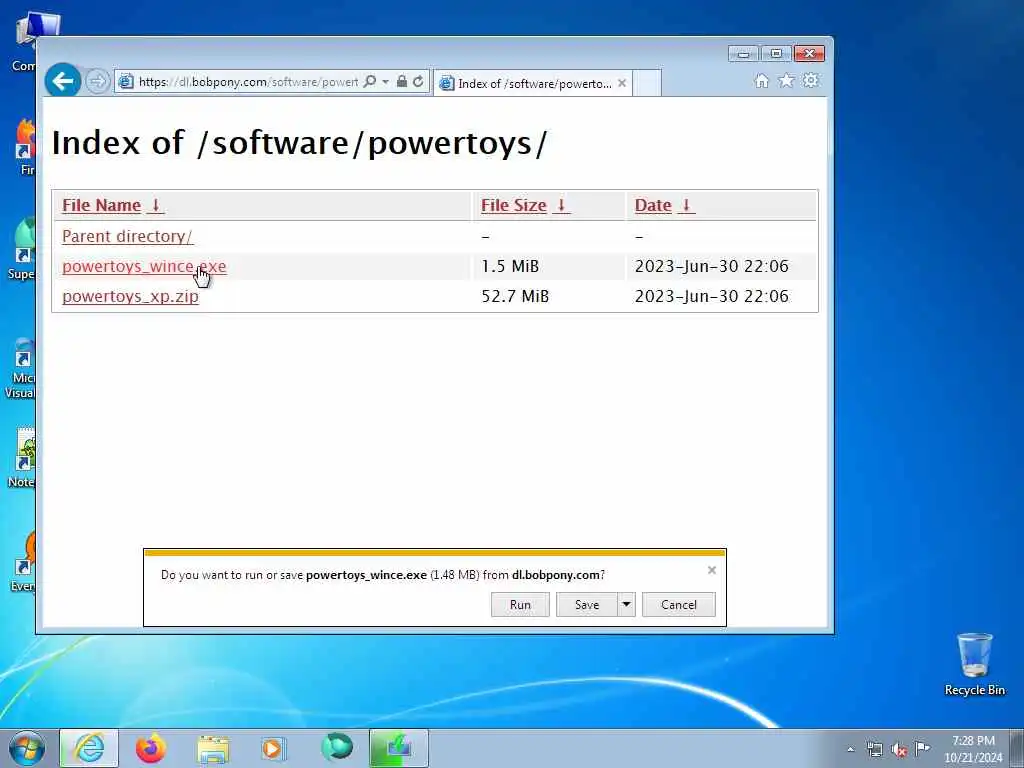Open Windows Media Player taskbar icon
The height and width of the screenshot is (768, 1024).
[273, 749]
